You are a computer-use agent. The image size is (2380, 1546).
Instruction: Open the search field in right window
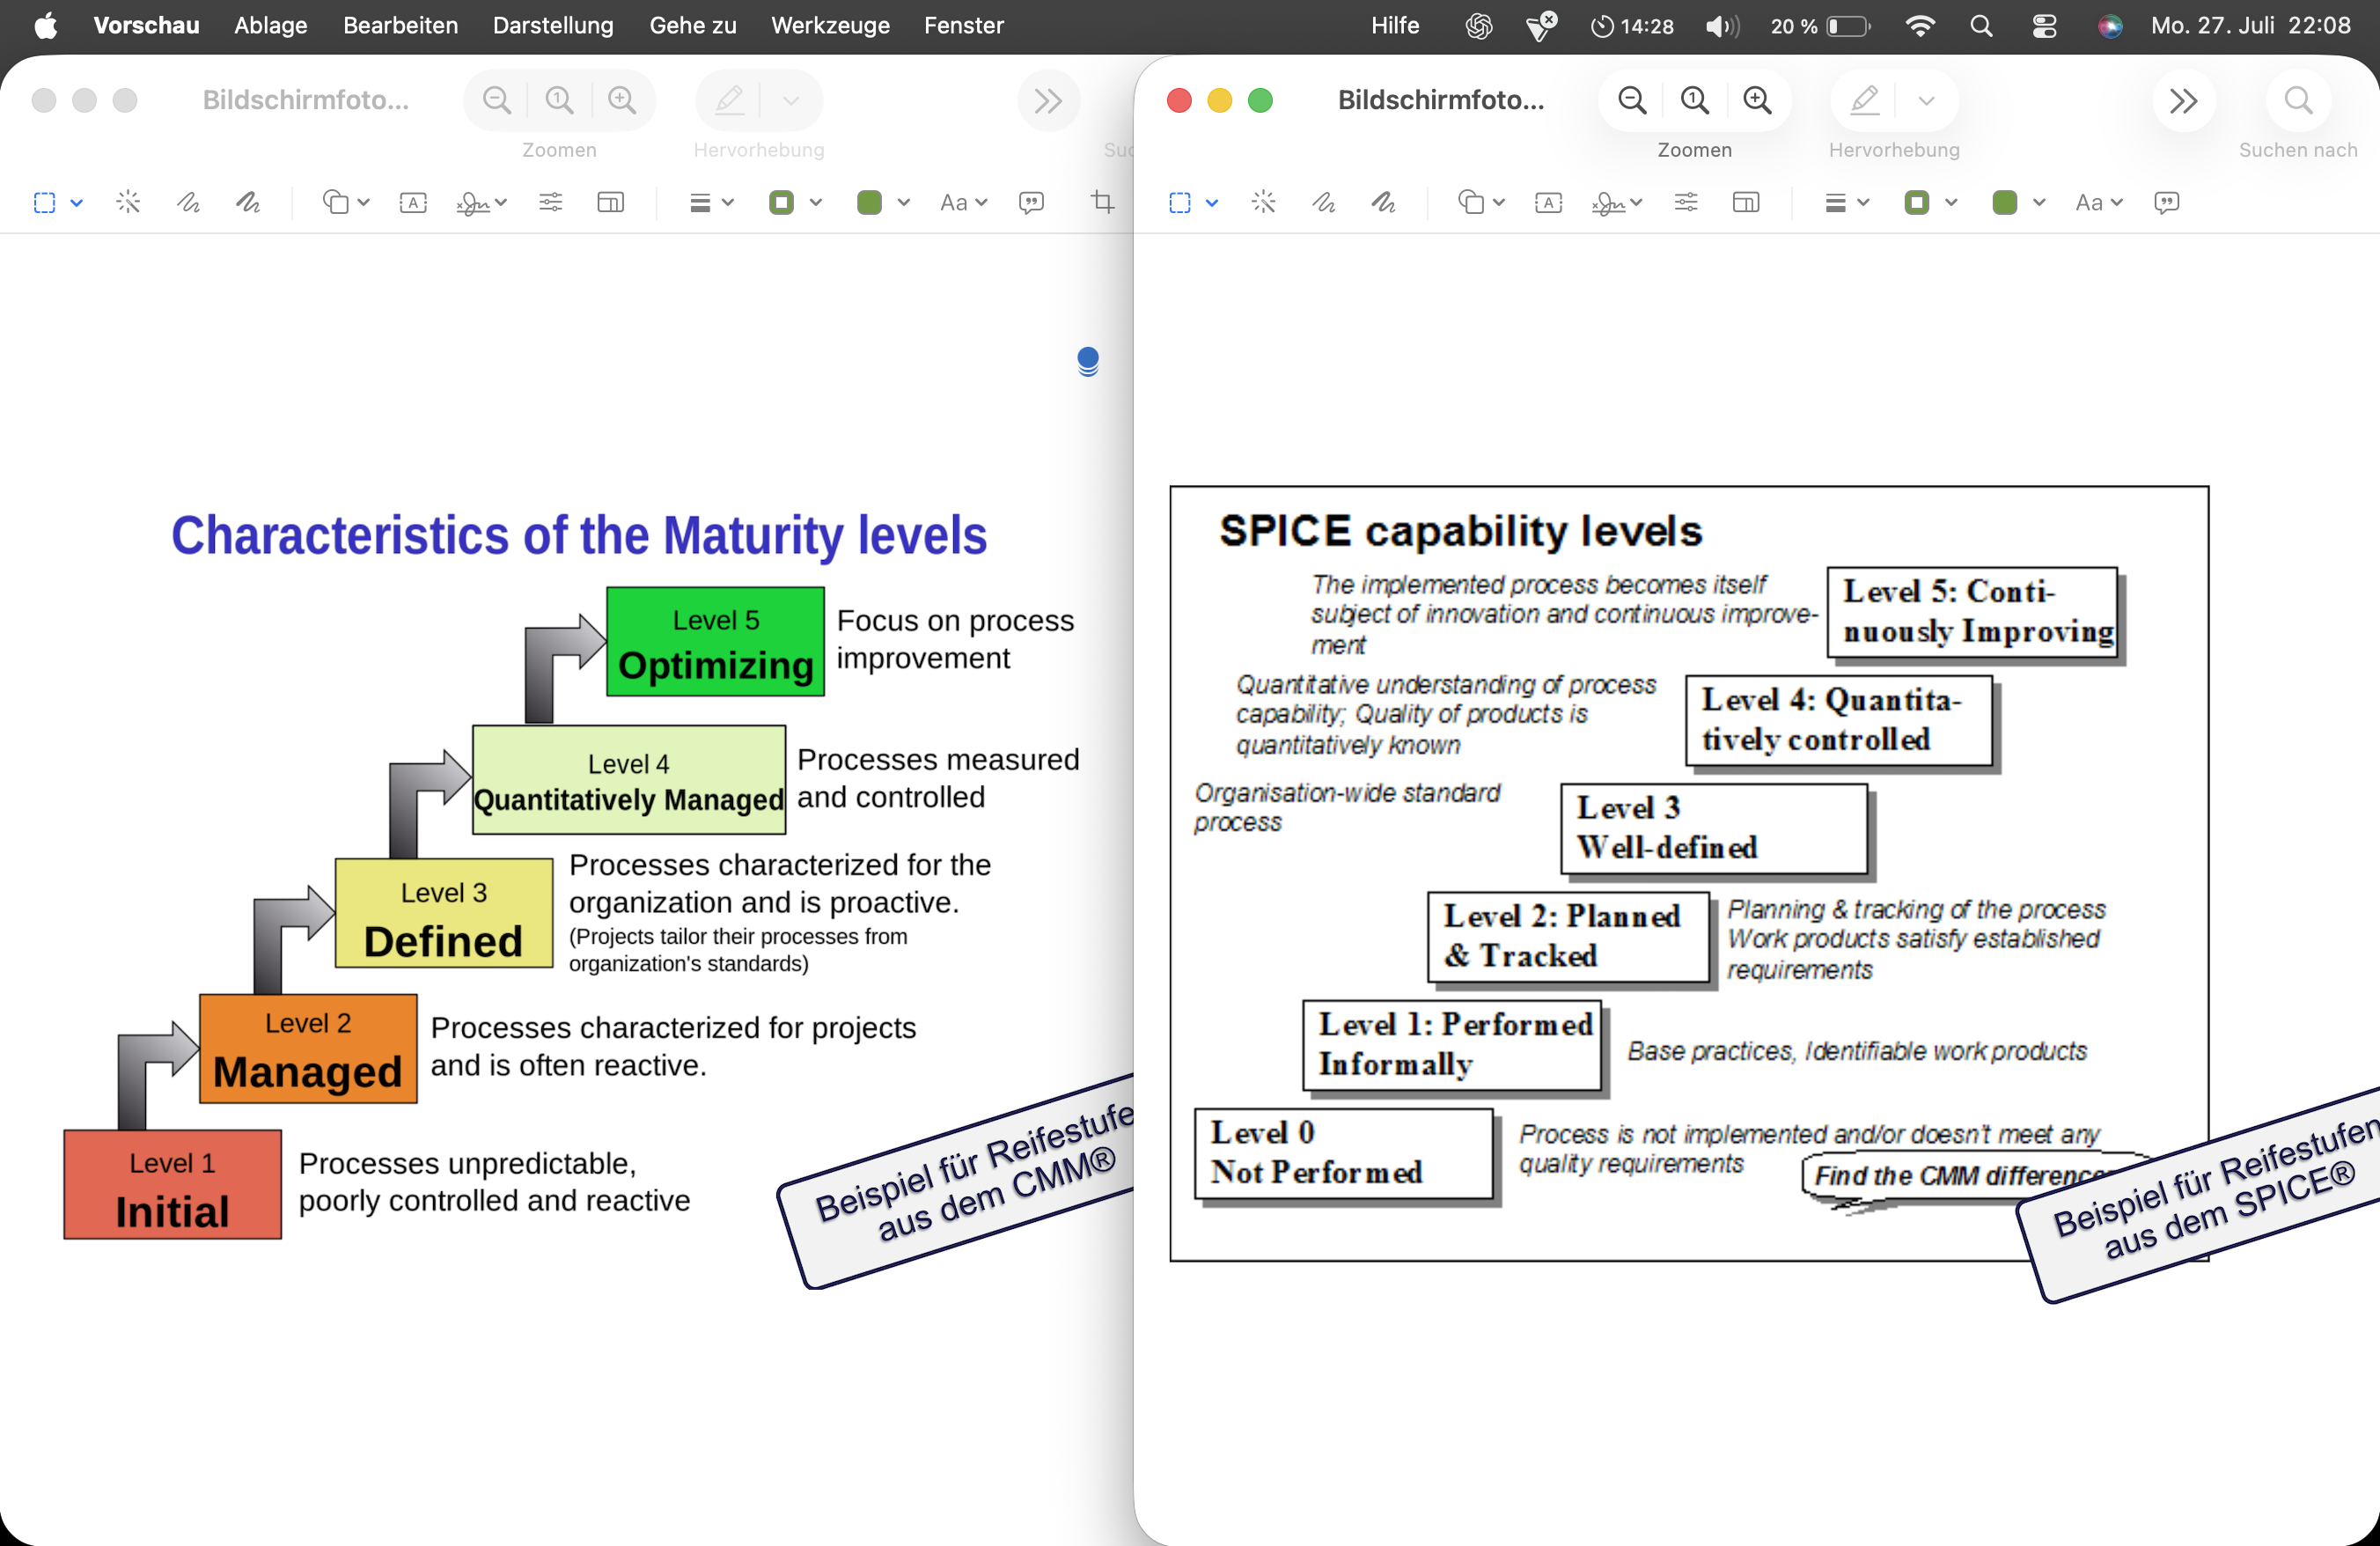[x=2298, y=100]
